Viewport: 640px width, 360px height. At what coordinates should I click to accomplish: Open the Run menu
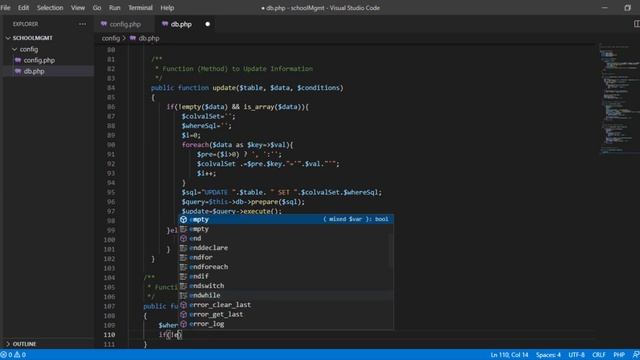[x=114, y=8]
